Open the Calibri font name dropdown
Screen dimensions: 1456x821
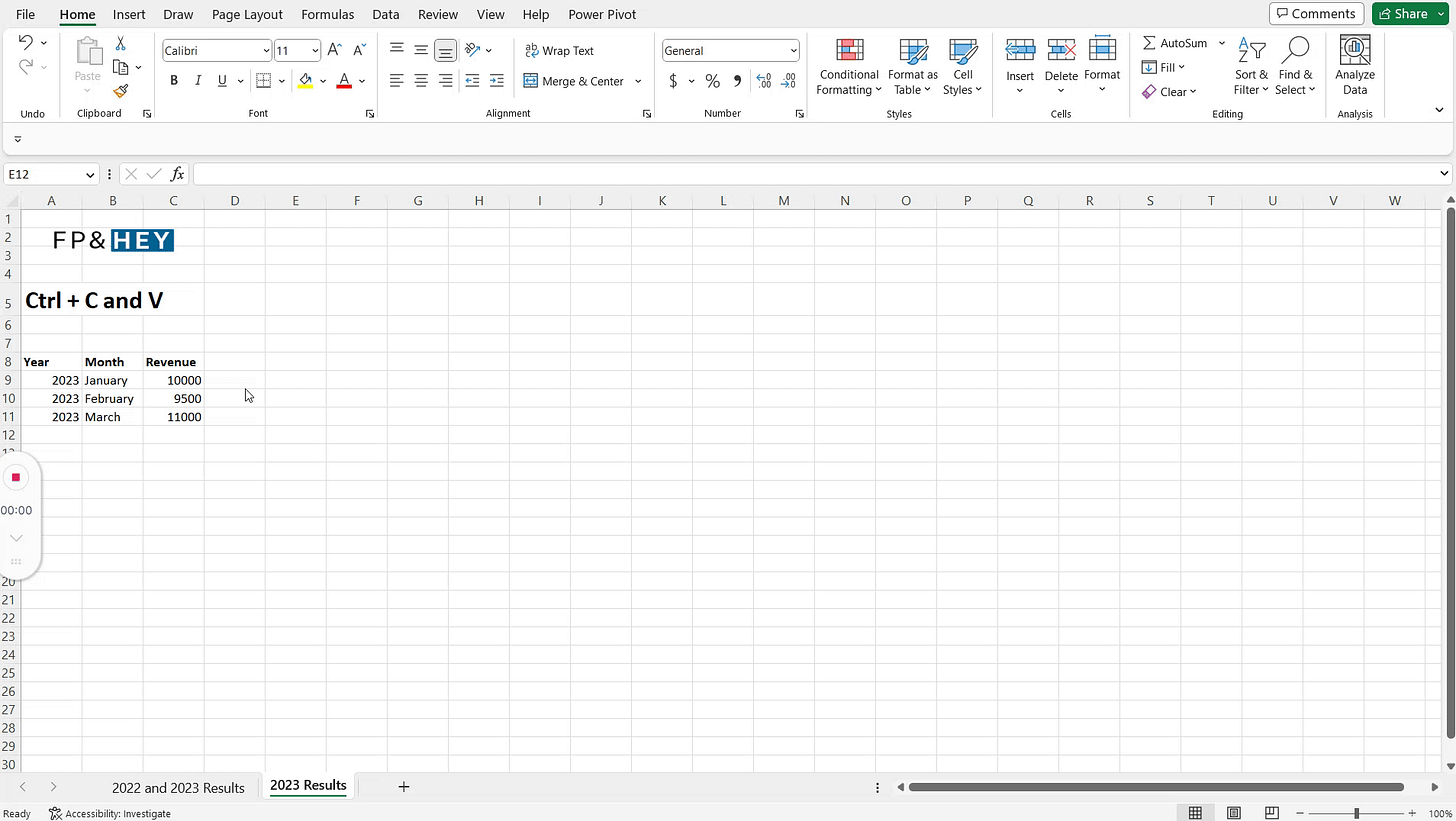tap(266, 51)
